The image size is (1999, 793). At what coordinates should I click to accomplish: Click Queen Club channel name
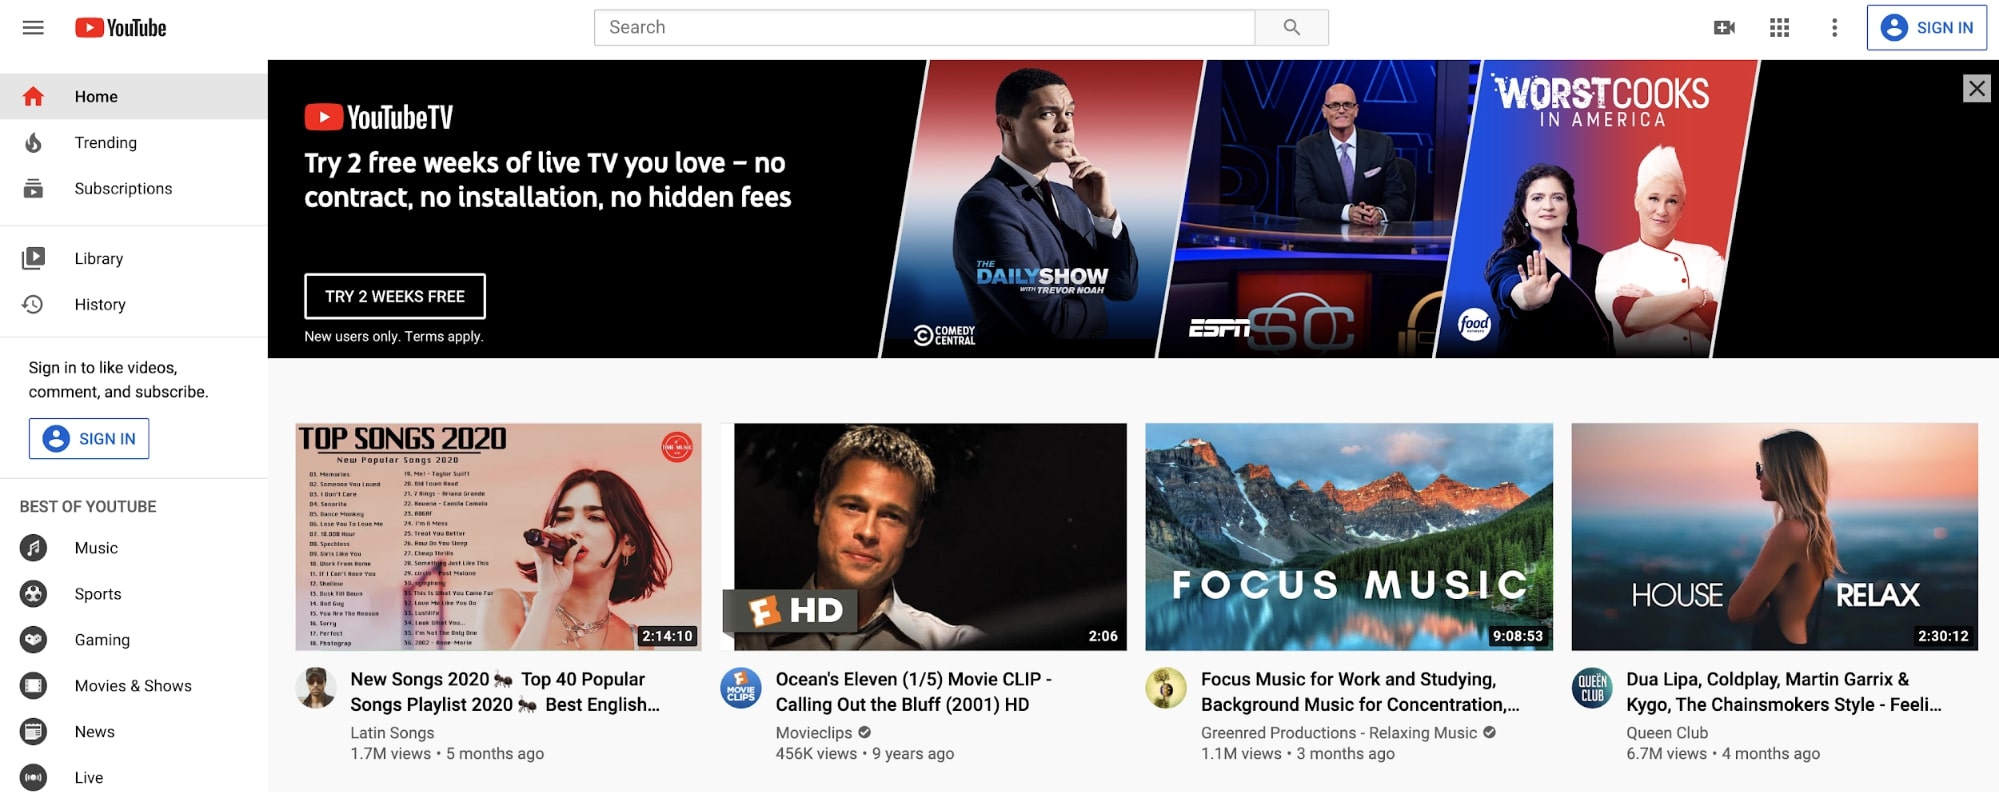pos(1667,733)
